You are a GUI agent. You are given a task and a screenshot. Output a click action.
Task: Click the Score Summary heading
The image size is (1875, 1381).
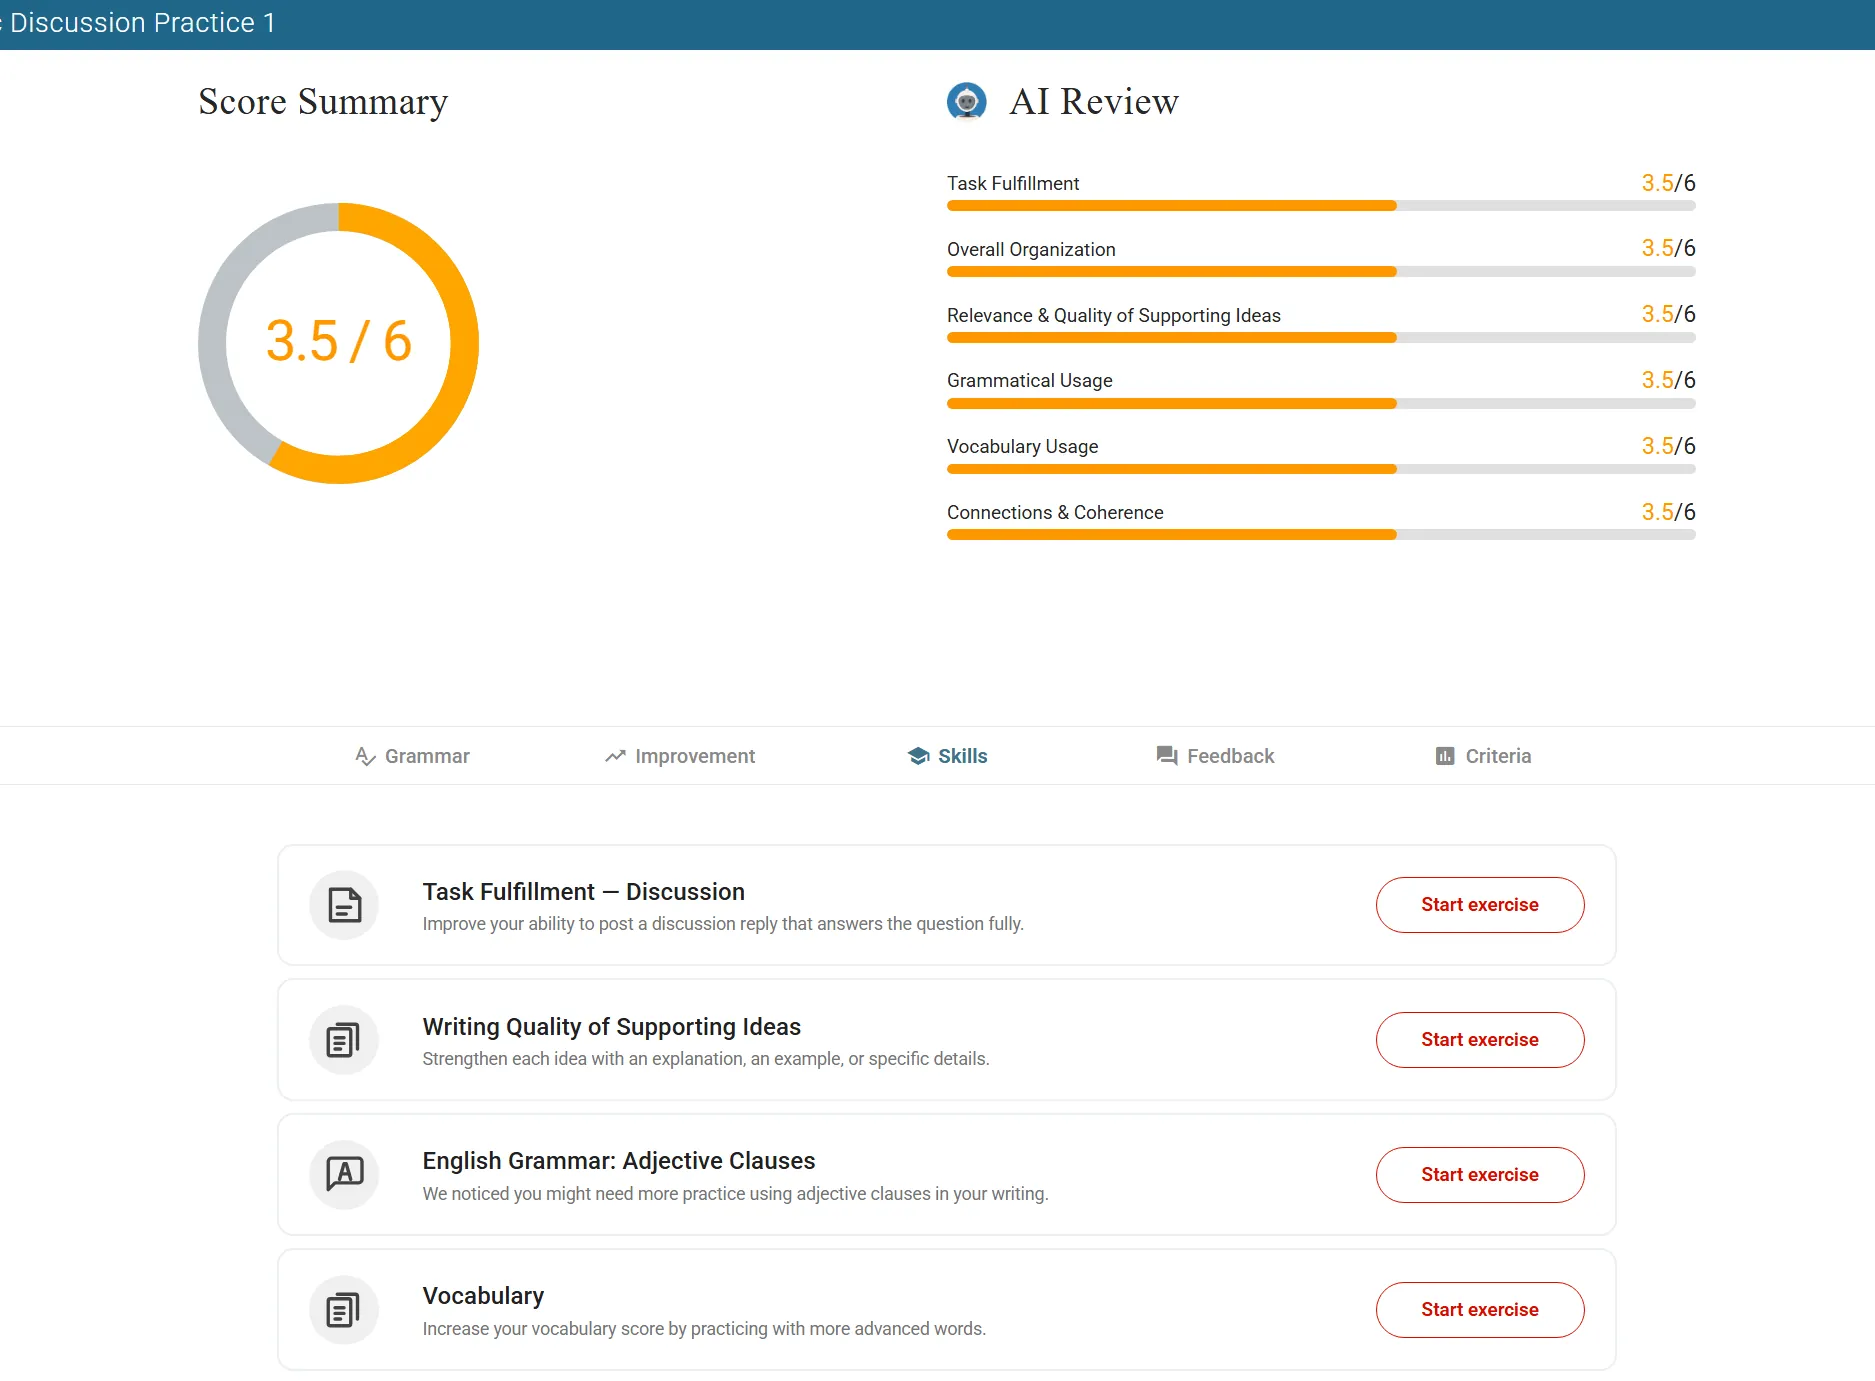(323, 102)
